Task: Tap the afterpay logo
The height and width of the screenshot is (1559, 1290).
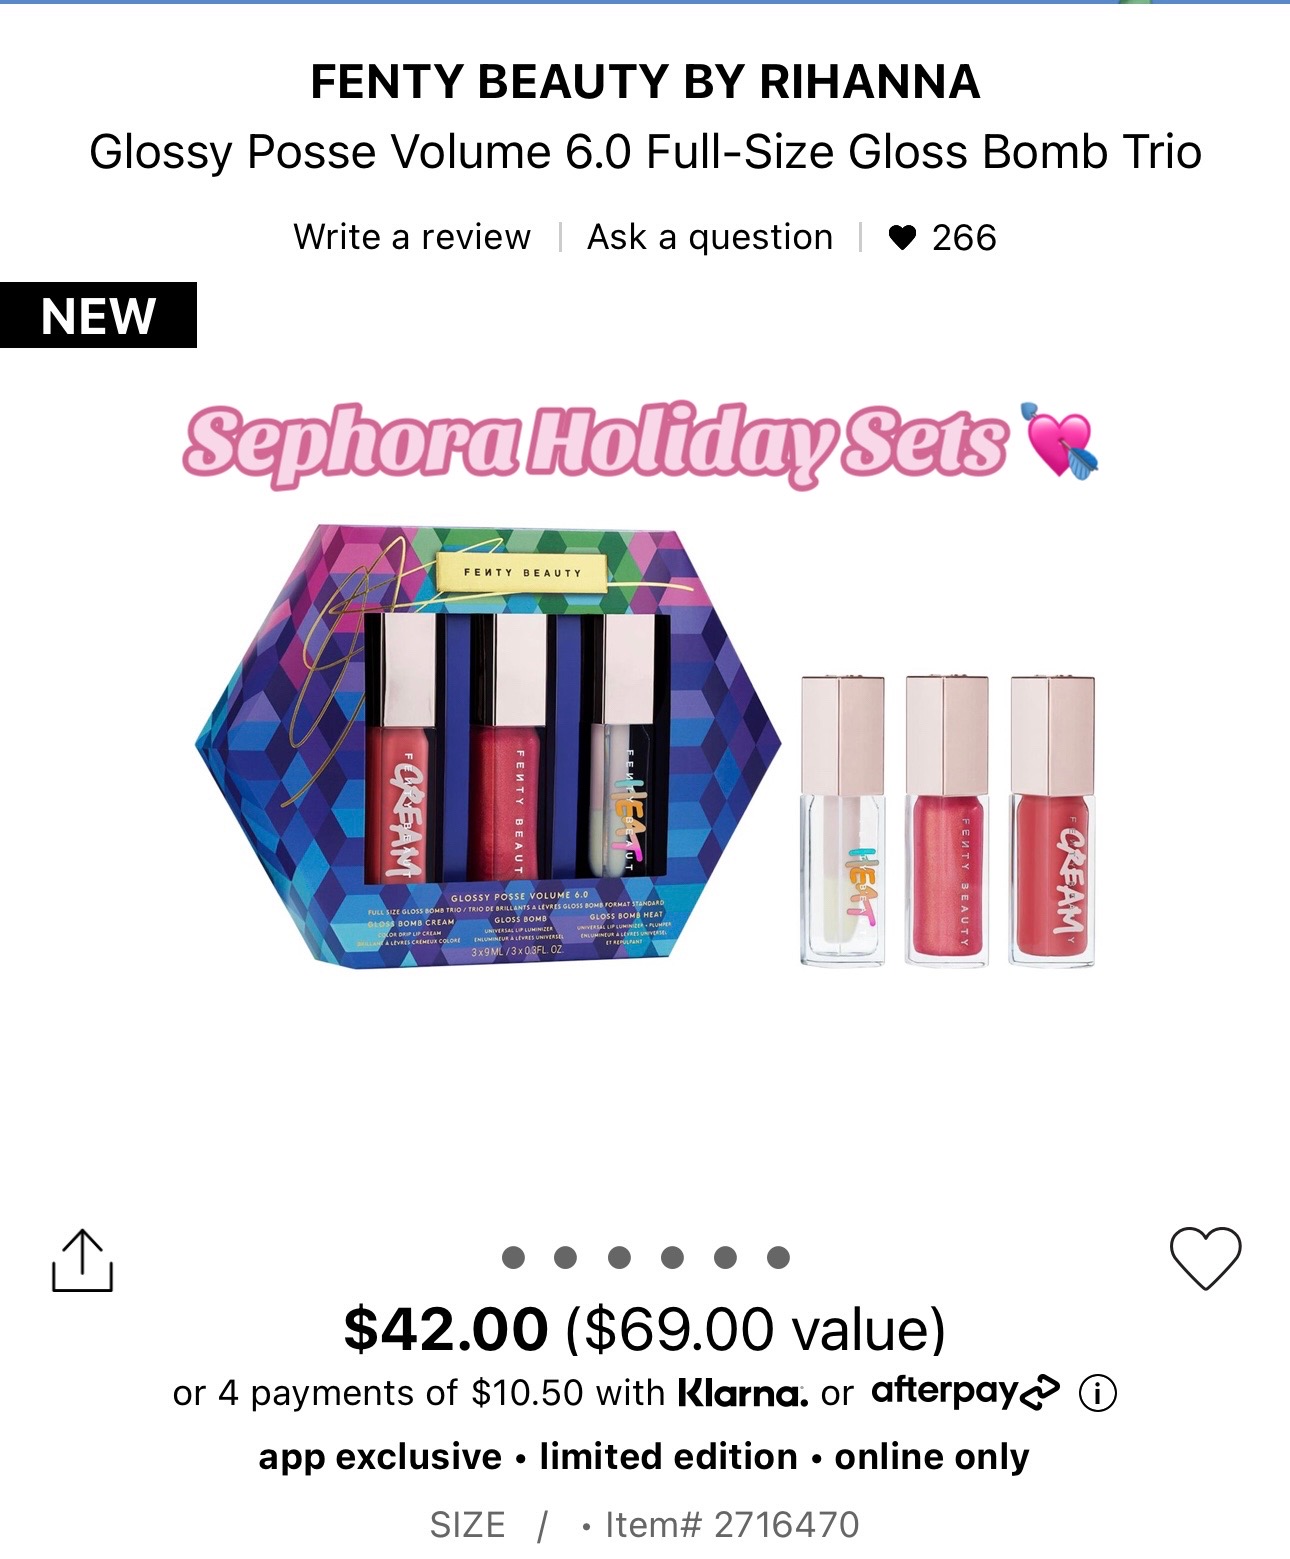Action: [x=965, y=1391]
